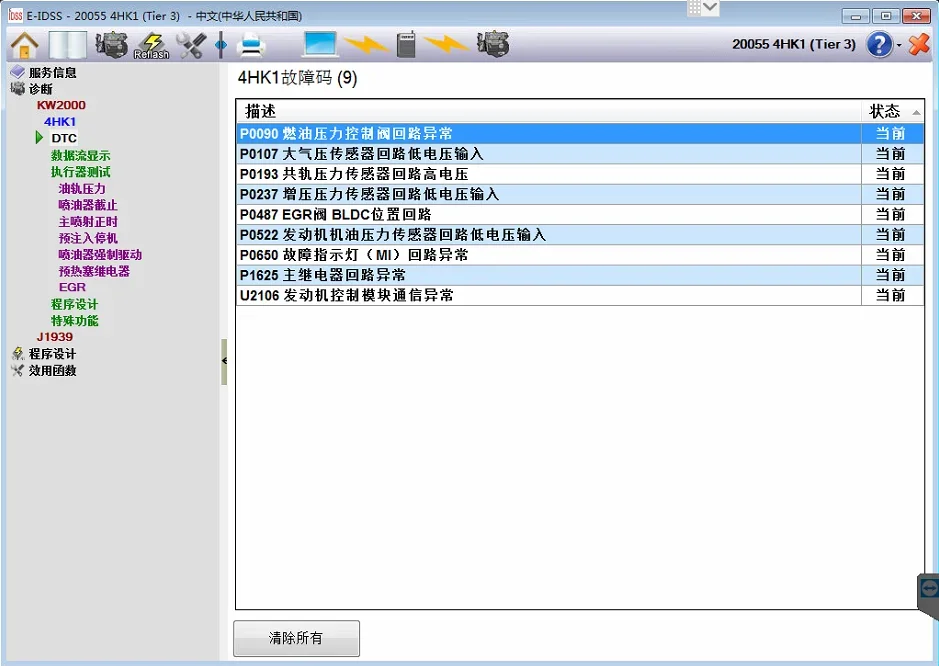Select the 诊断 tree node

click(x=41, y=89)
